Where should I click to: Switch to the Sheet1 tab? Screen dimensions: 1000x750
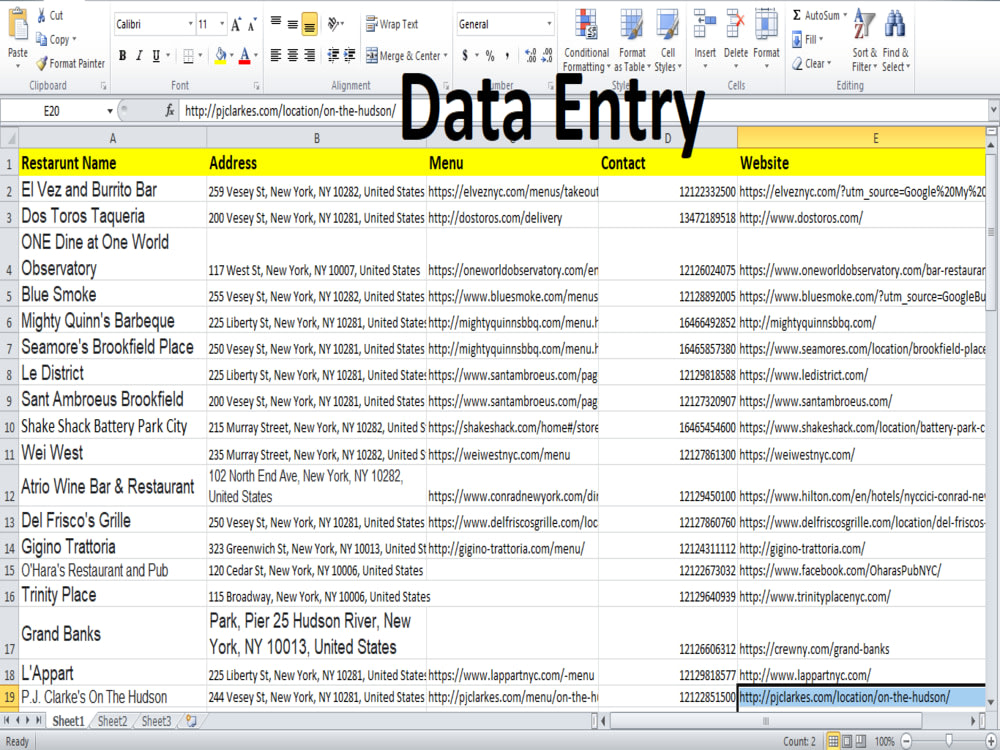[x=68, y=721]
